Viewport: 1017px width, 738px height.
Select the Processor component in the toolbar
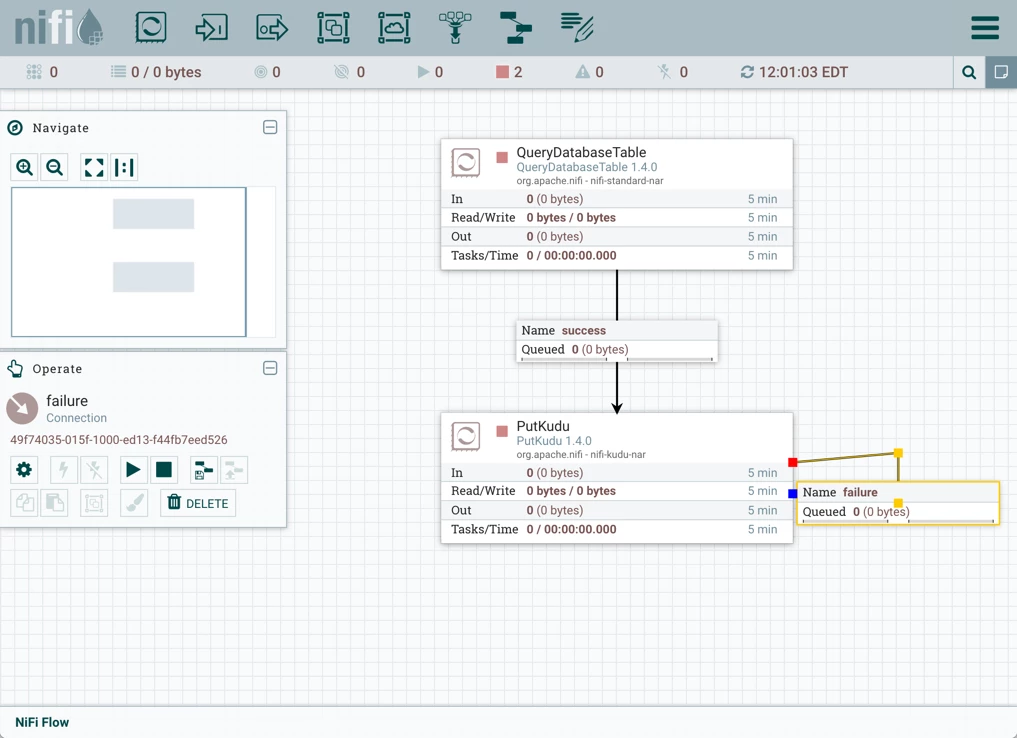(x=150, y=28)
